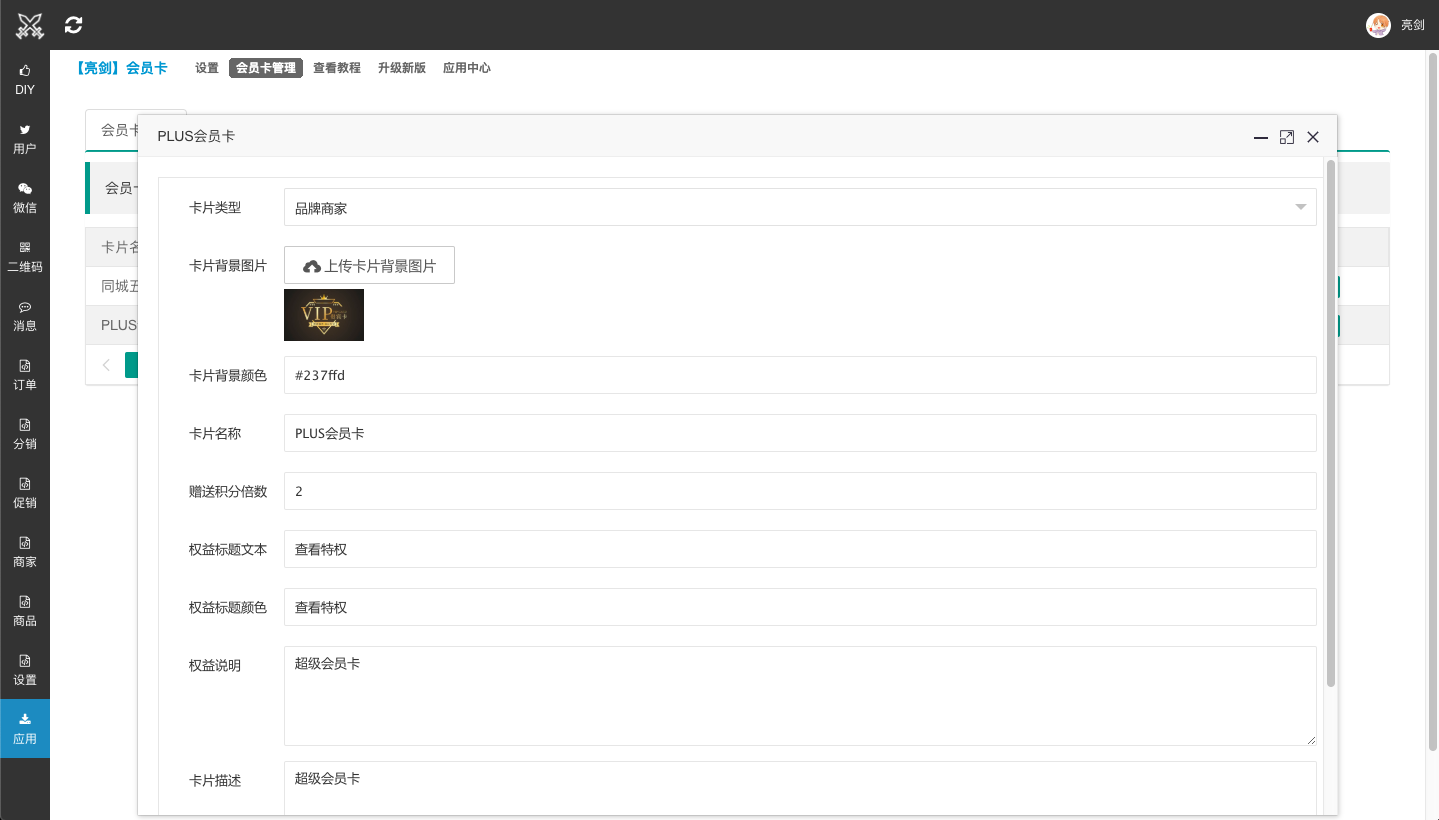This screenshot has width=1439, height=820.
Task: Open 分销 section in sidebar
Action: (25, 434)
